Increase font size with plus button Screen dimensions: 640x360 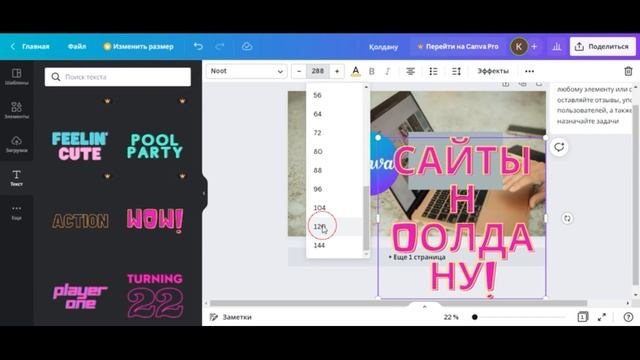[337, 71]
